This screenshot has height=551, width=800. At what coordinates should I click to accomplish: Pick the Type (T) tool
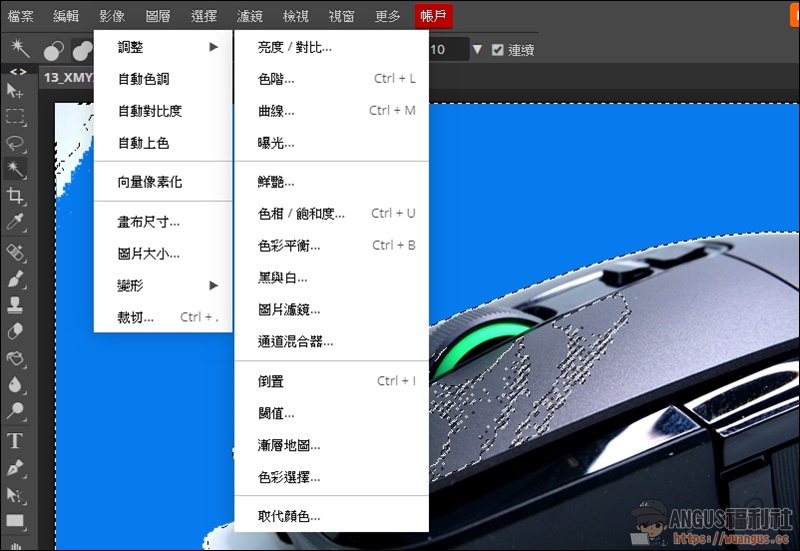coord(15,441)
